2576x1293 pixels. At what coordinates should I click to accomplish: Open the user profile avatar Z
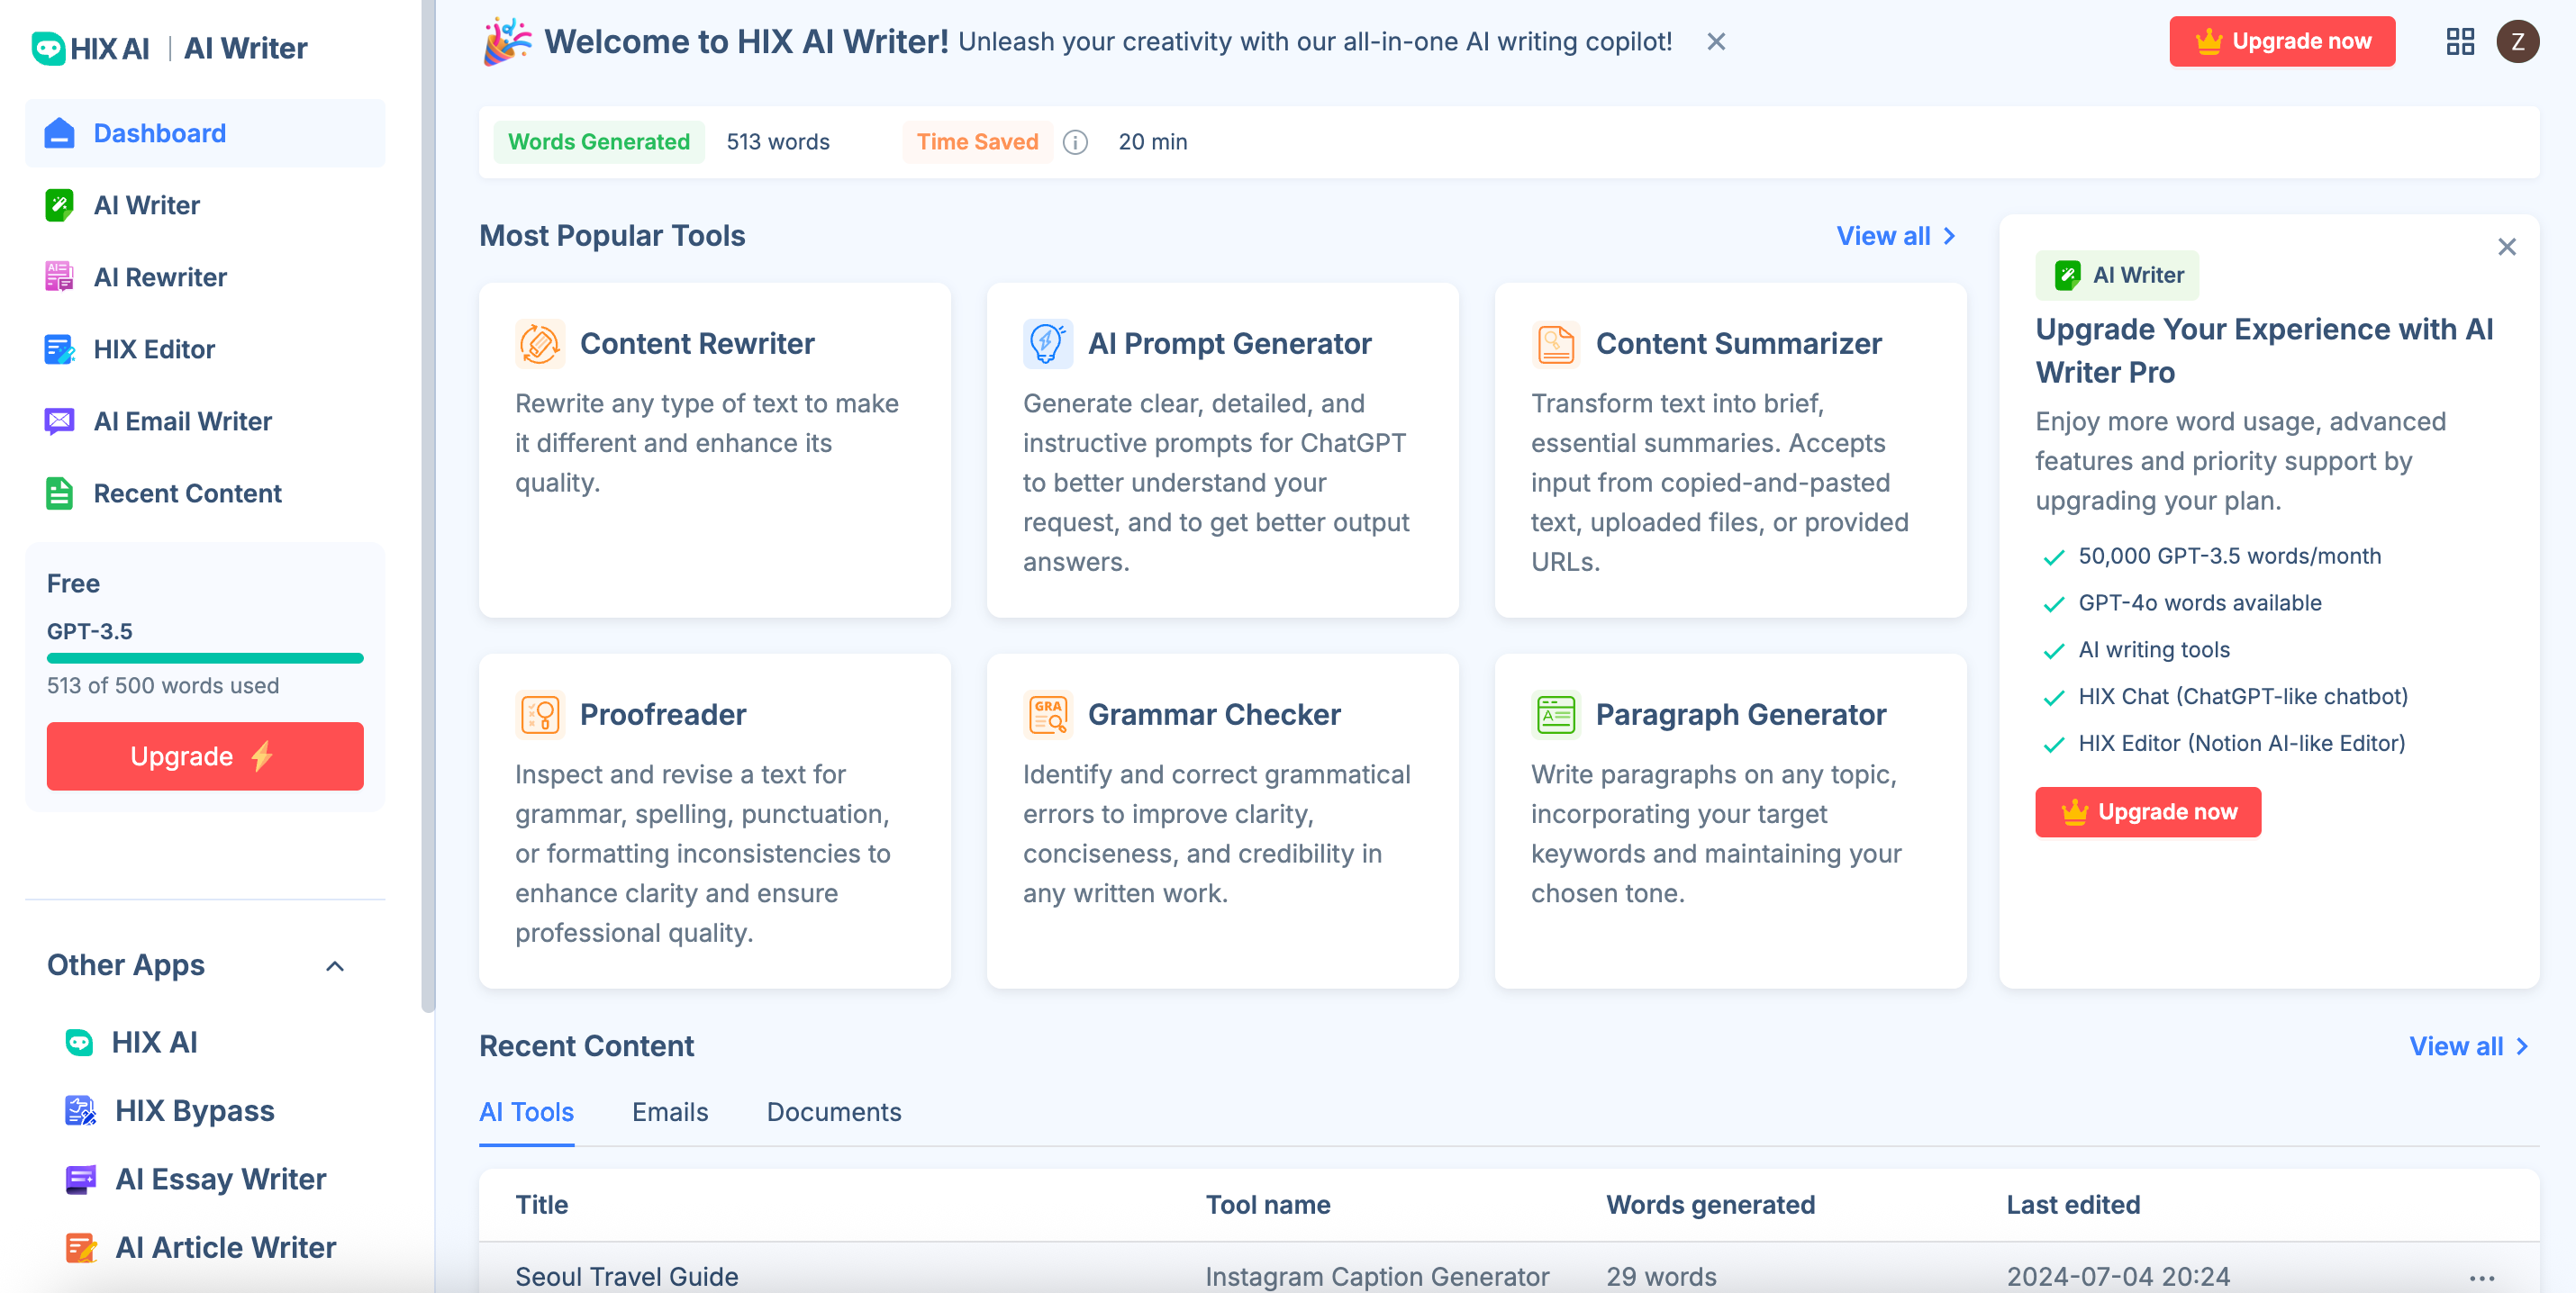pos(2518,41)
